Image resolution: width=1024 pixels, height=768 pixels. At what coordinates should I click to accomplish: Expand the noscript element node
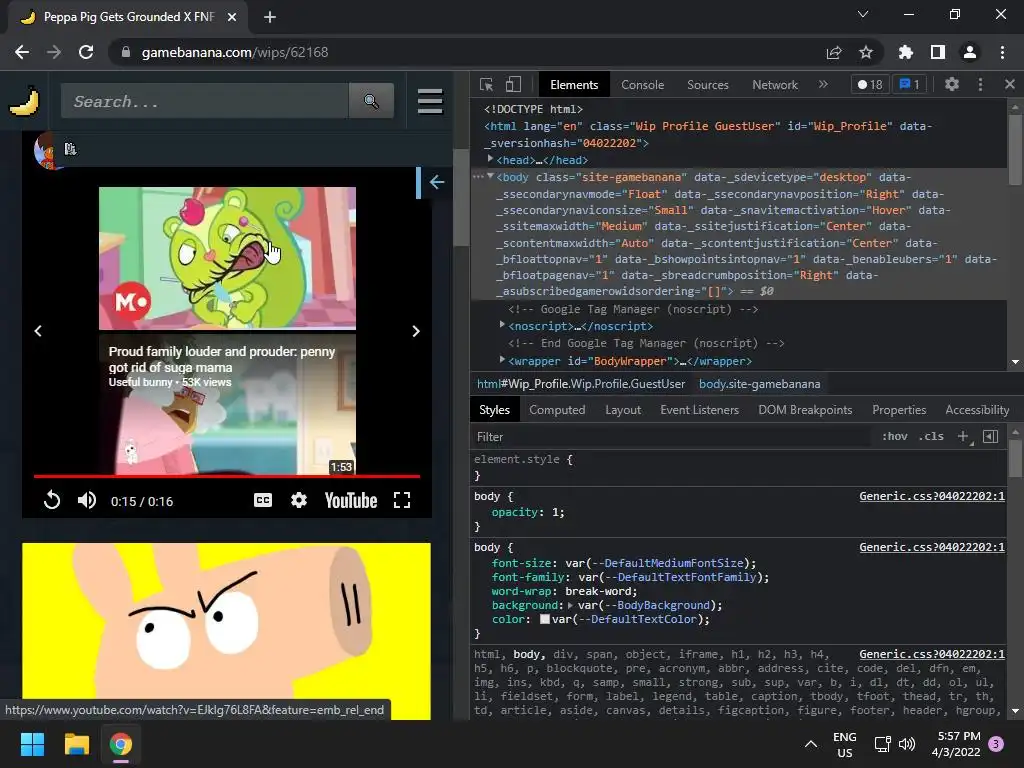click(x=502, y=325)
